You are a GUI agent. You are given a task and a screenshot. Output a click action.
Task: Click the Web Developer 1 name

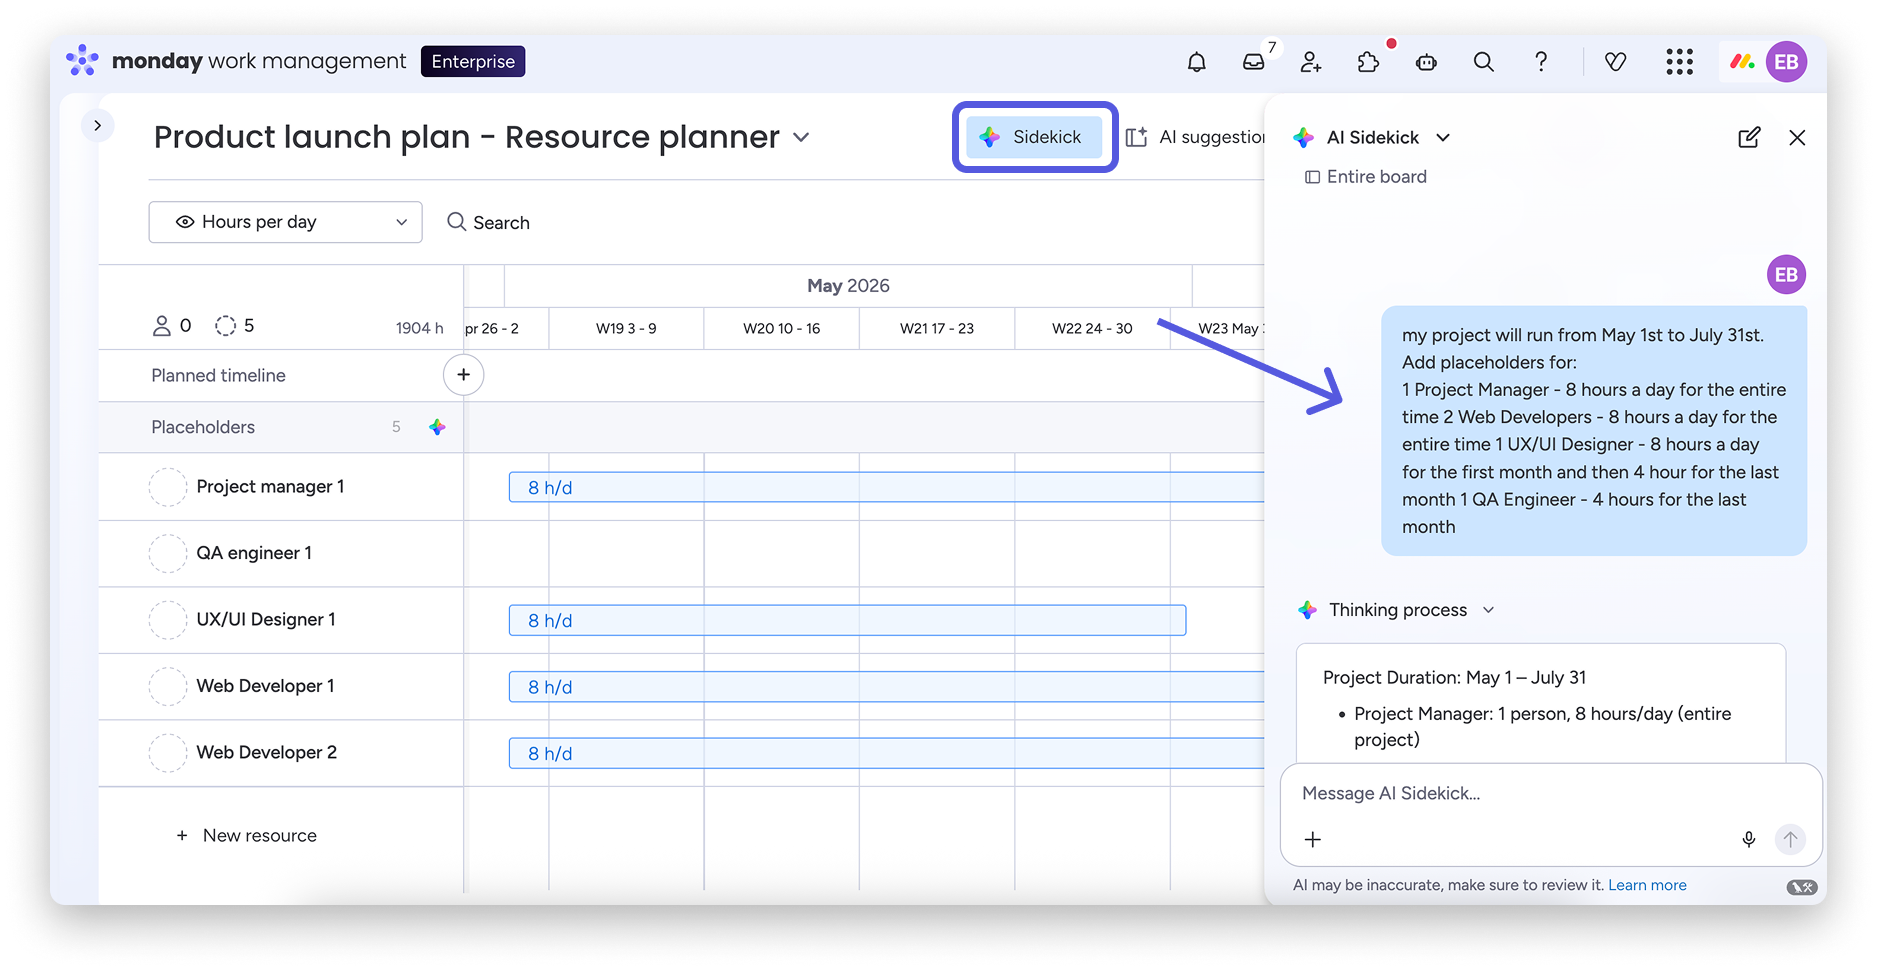(265, 686)
